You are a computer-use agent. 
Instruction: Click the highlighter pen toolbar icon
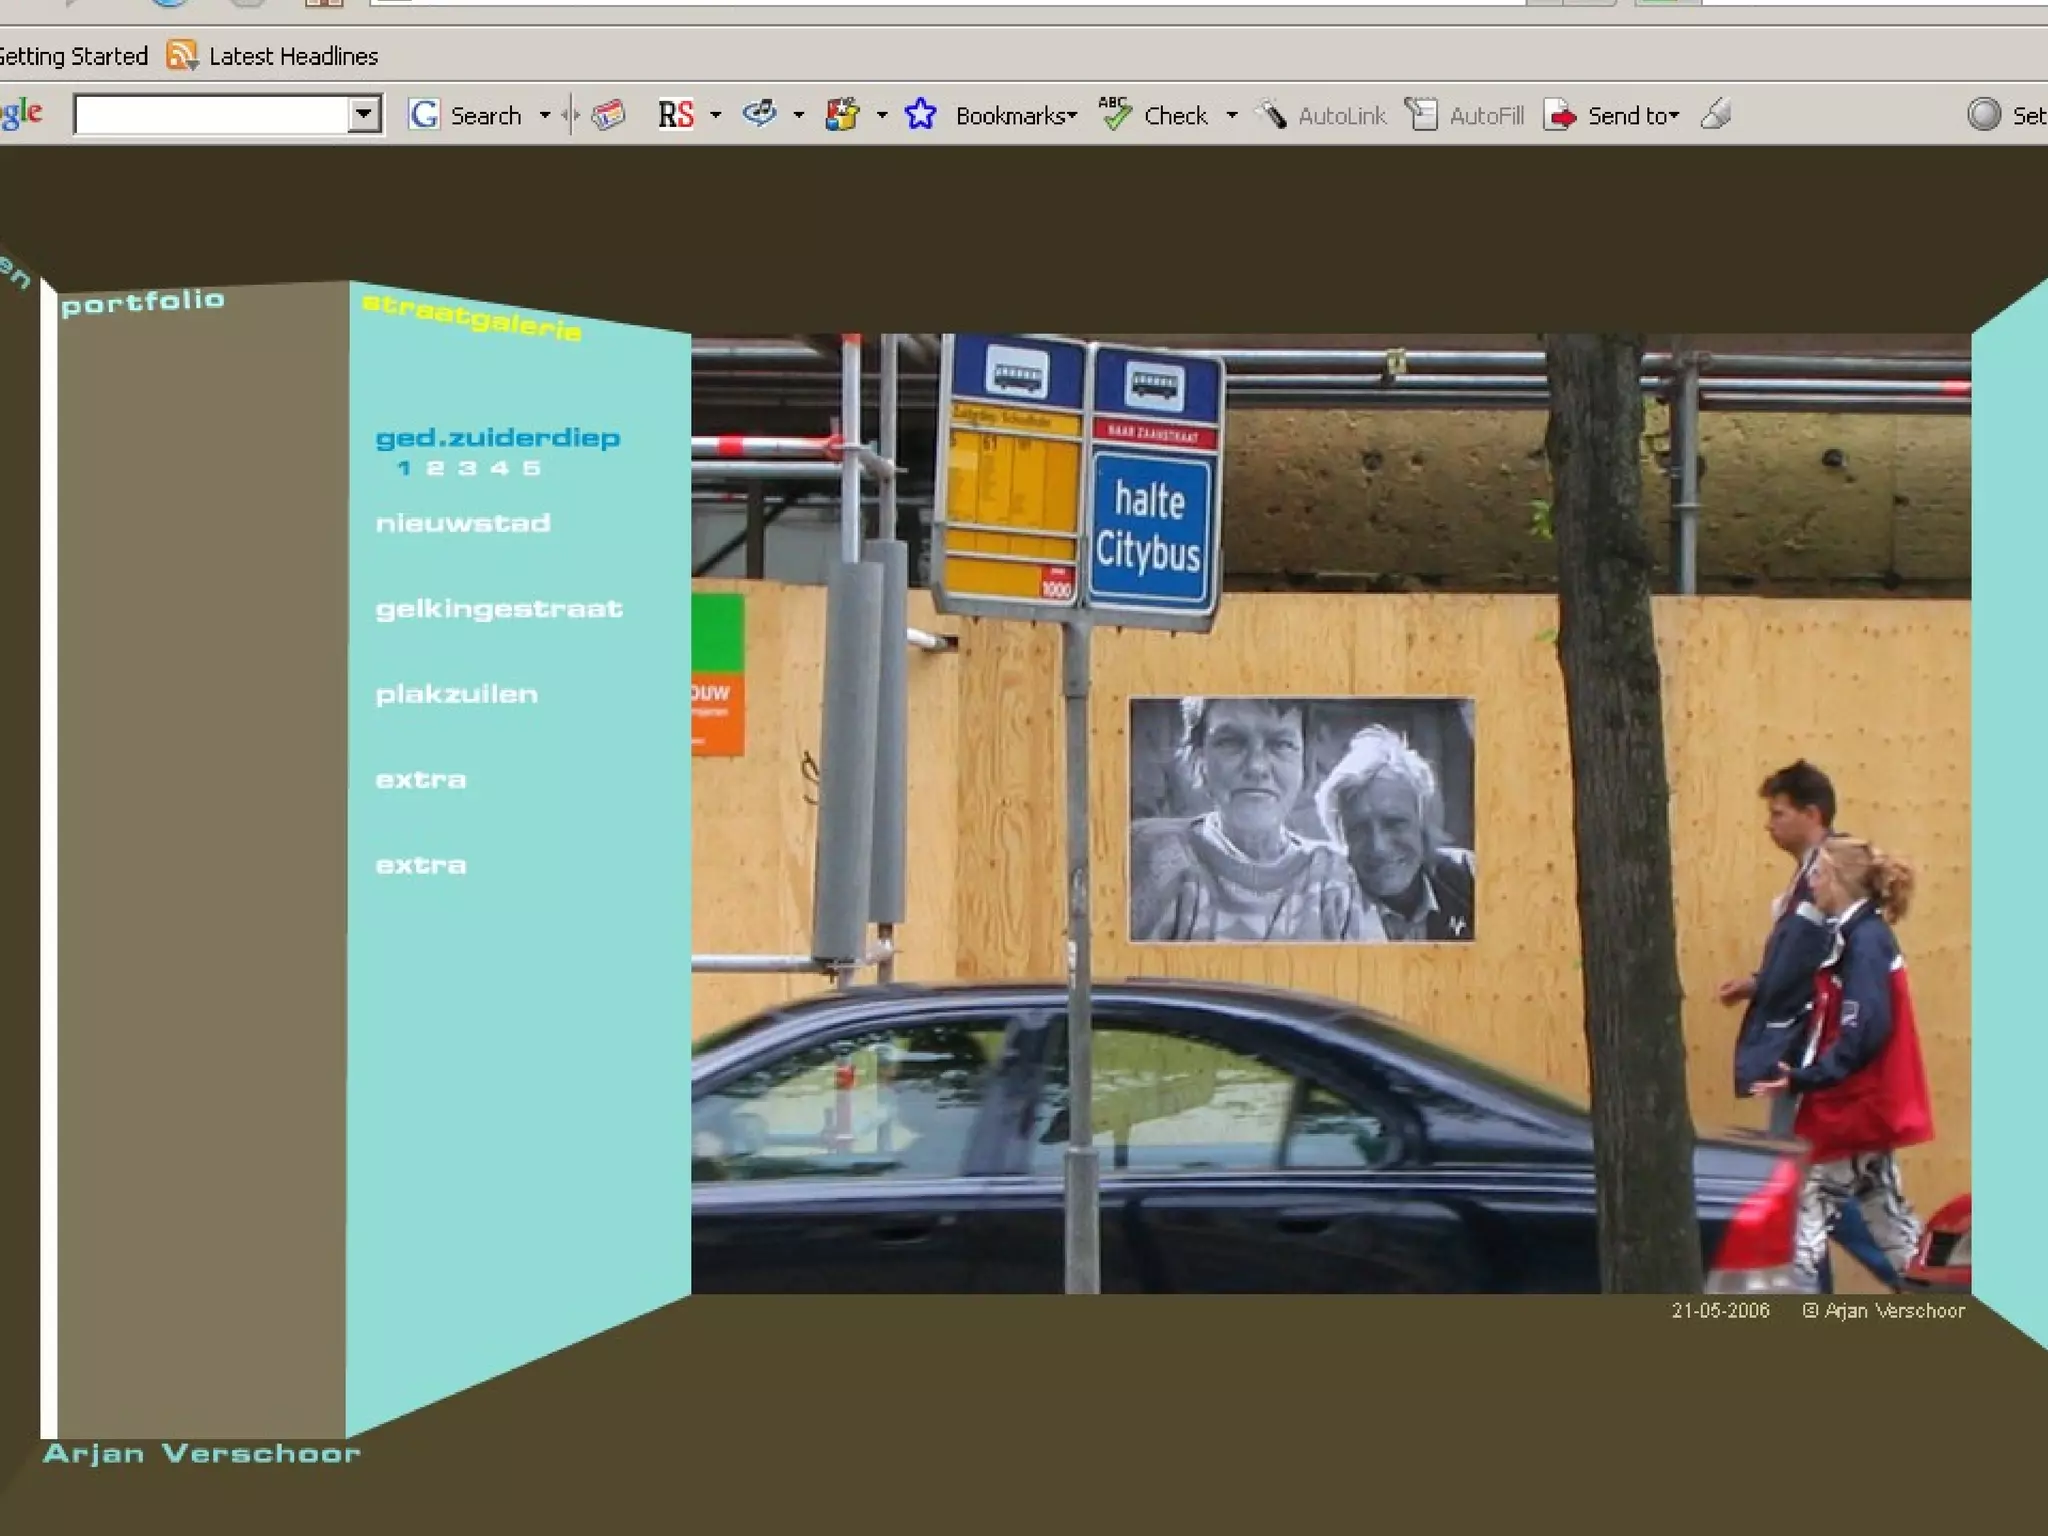coord(1716,115)
